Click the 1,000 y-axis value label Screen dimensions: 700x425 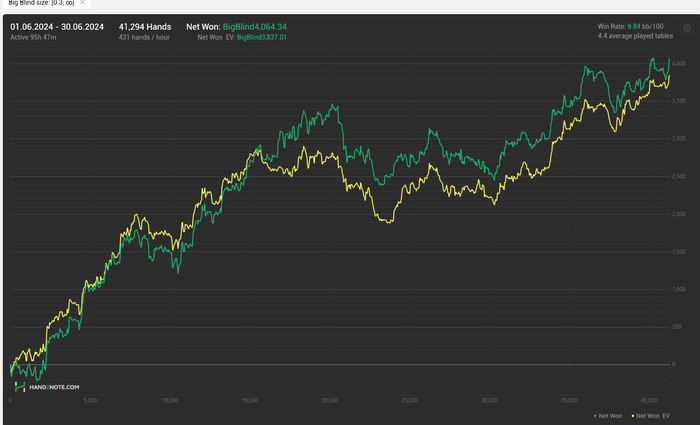(679, 289)
